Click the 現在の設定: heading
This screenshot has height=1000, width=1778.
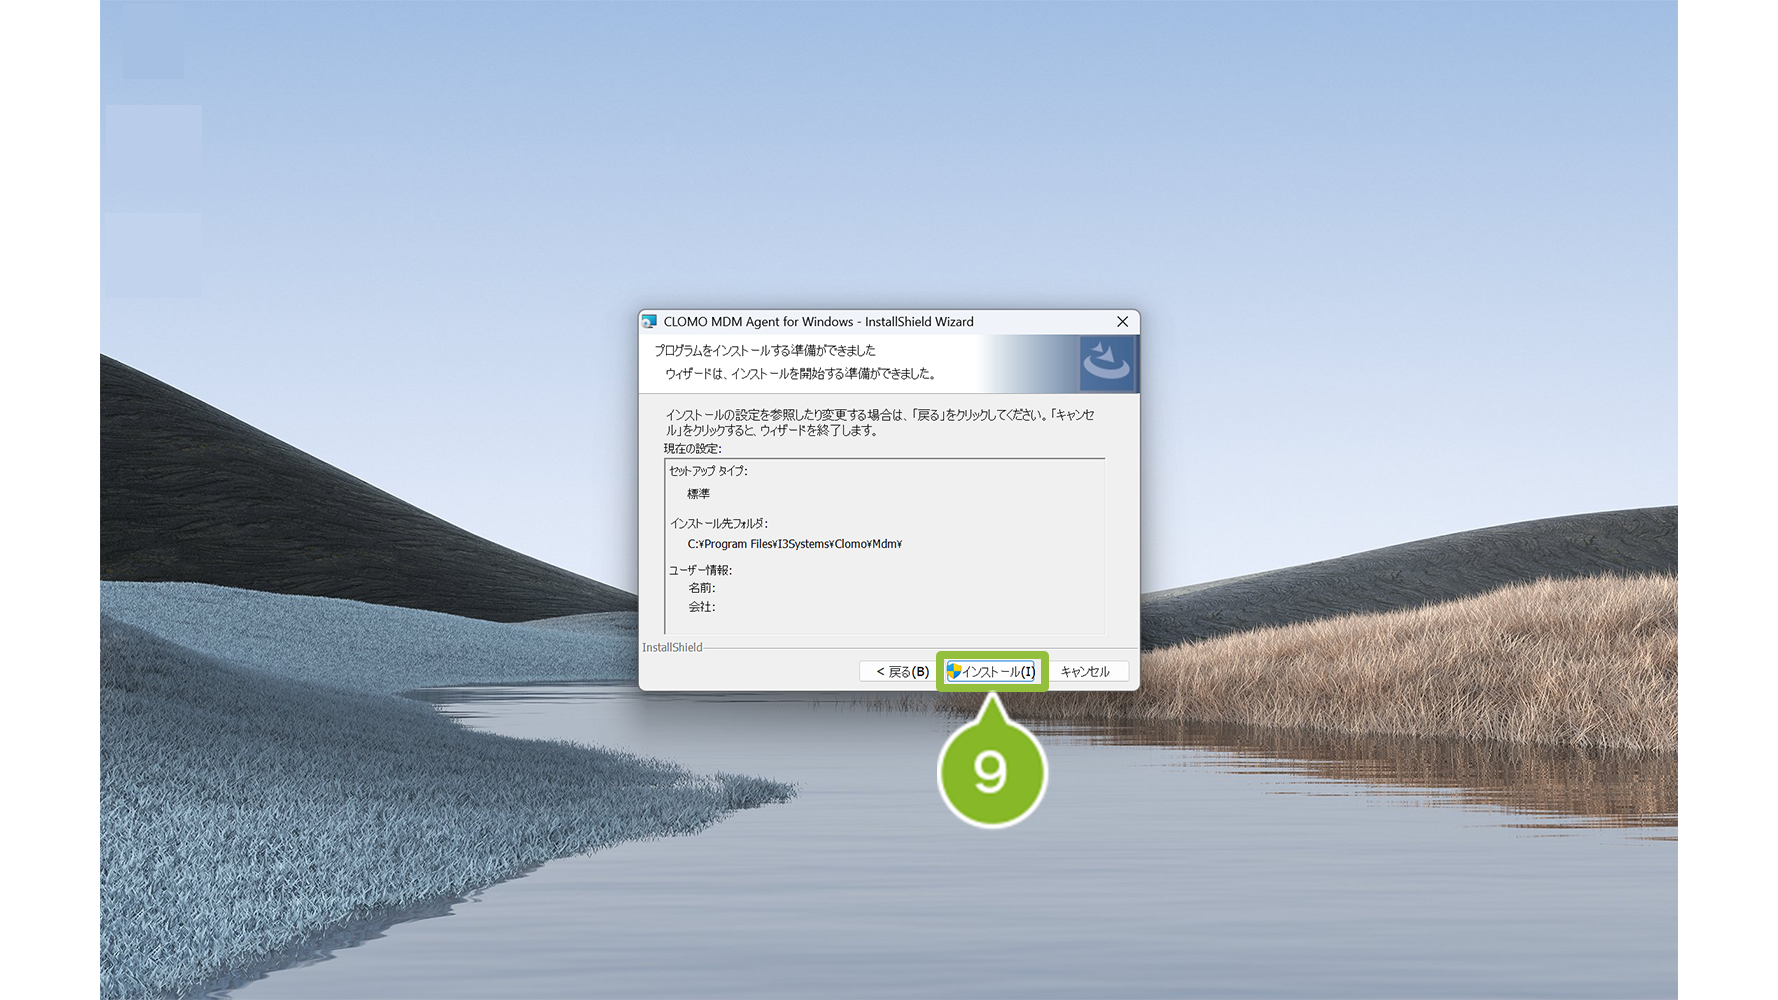click(x=692, y=449)
